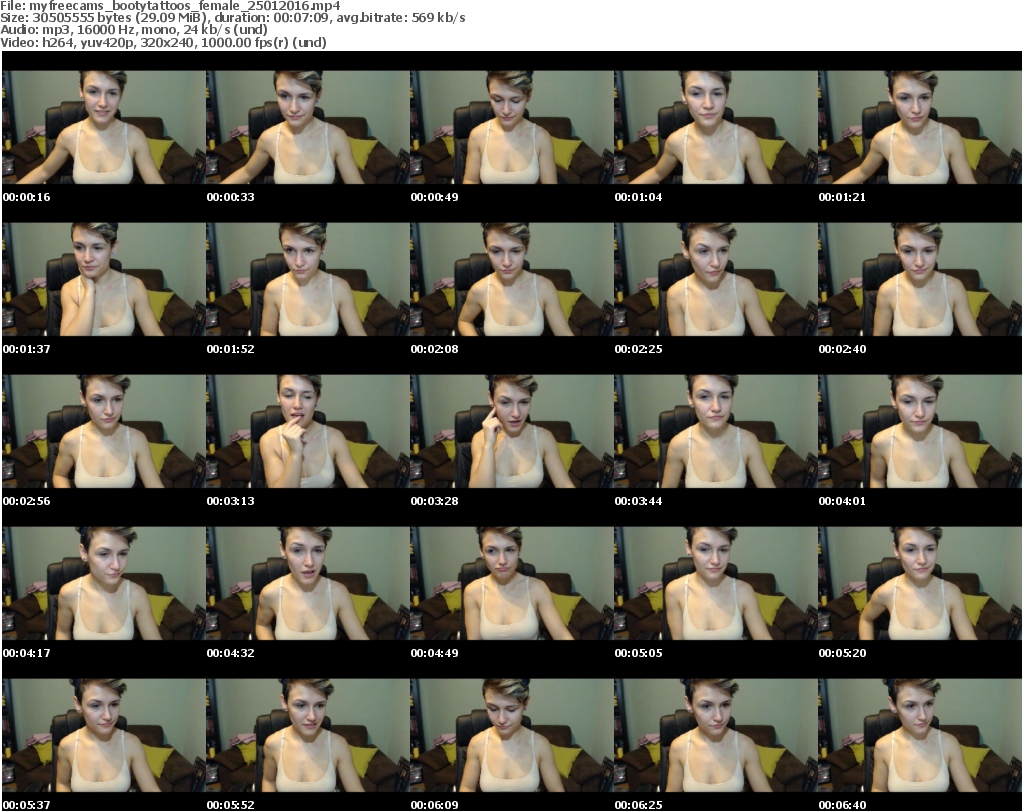Screen dimensions: 1024x811
Task: Click the file name text in the header
Action: 170,6
